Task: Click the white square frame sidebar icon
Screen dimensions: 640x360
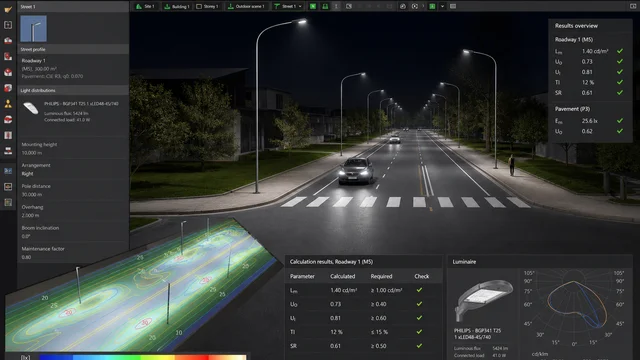Action: click(x=8, y=25)
